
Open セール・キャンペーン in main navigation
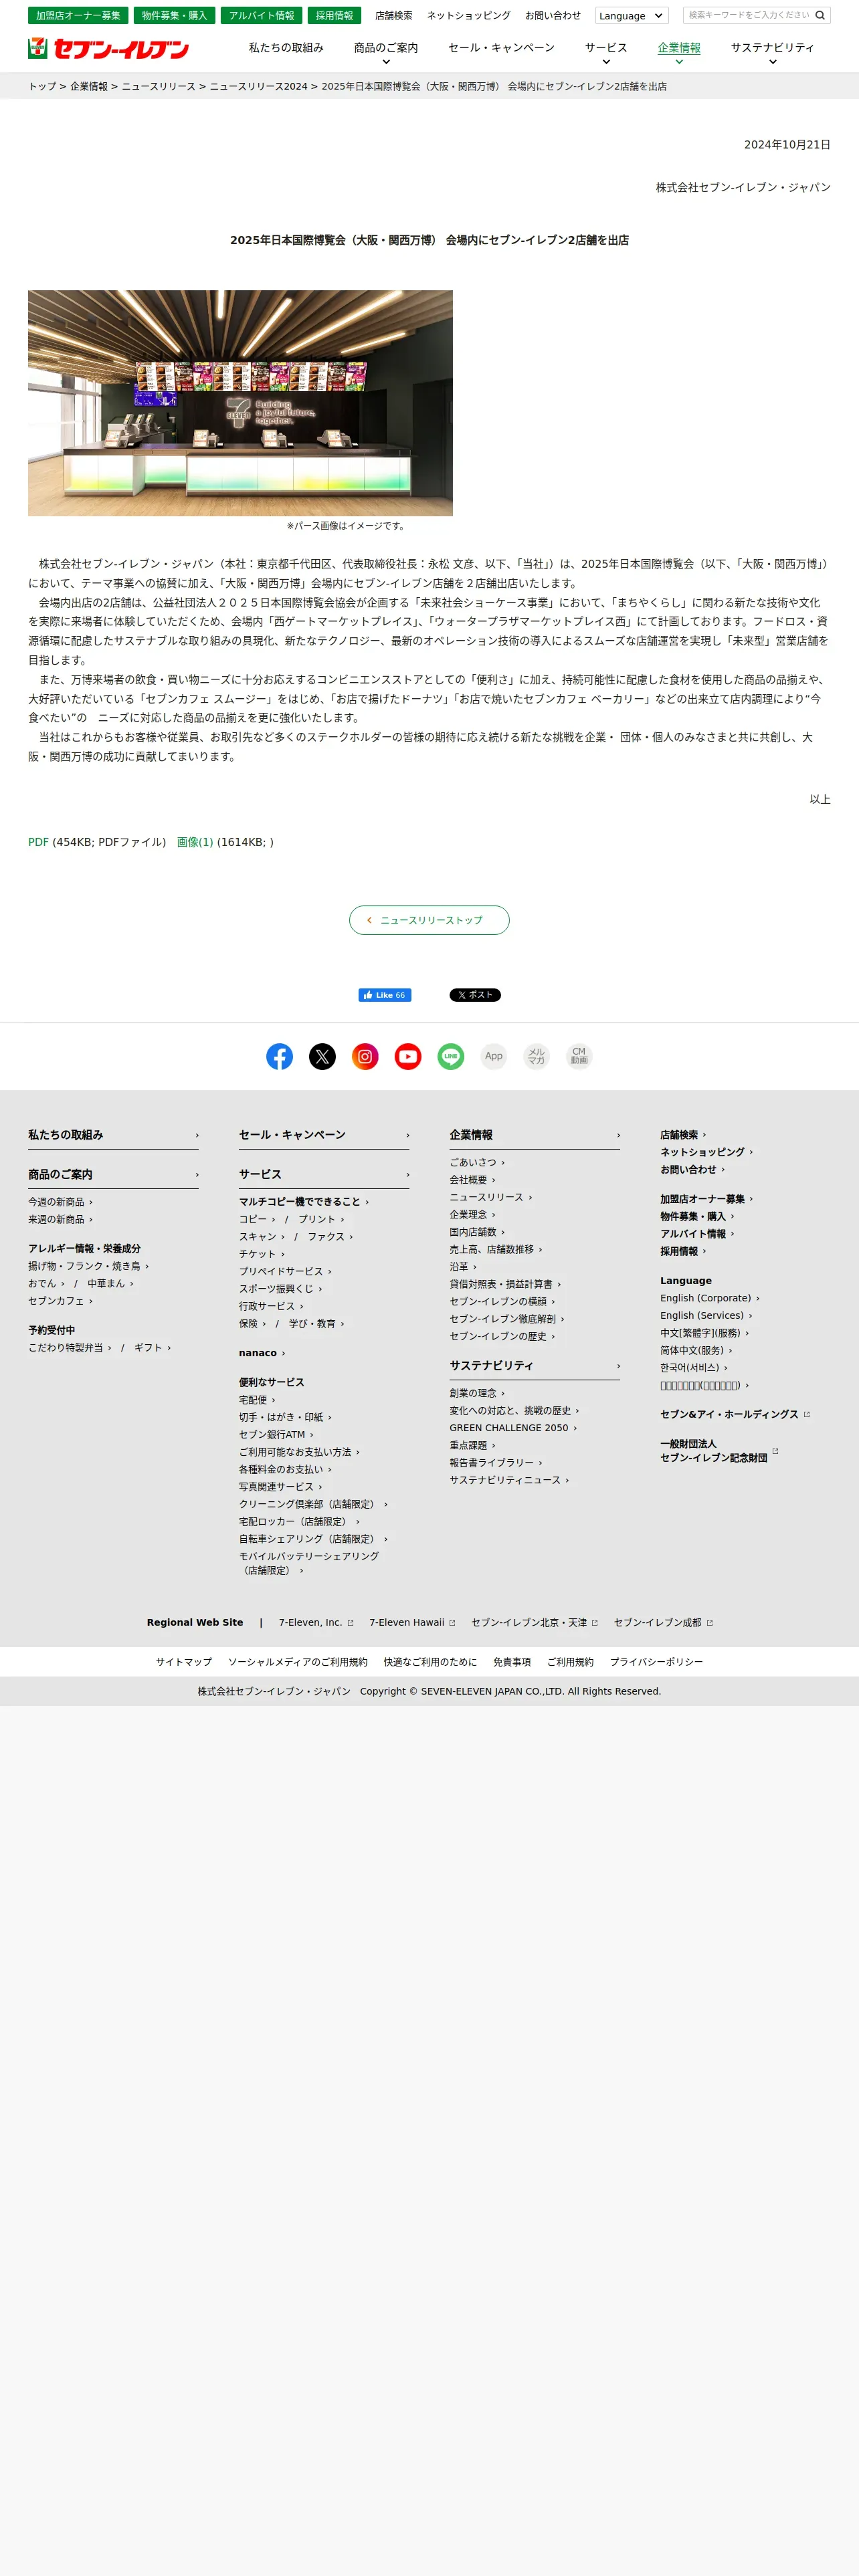(501, 48)
